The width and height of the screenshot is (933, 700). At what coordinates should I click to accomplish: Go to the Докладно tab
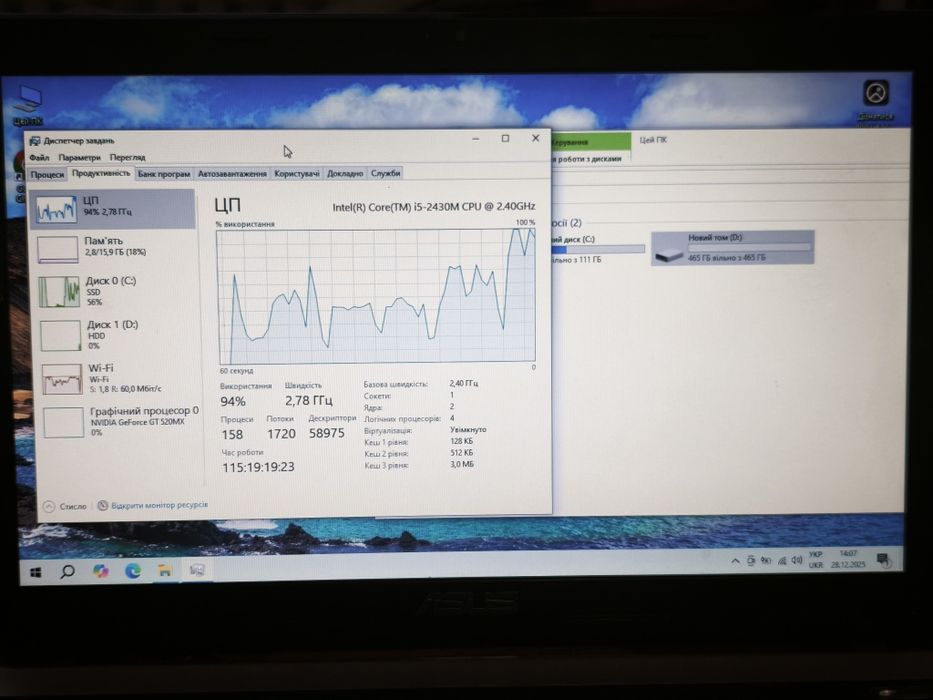(345, 174)
